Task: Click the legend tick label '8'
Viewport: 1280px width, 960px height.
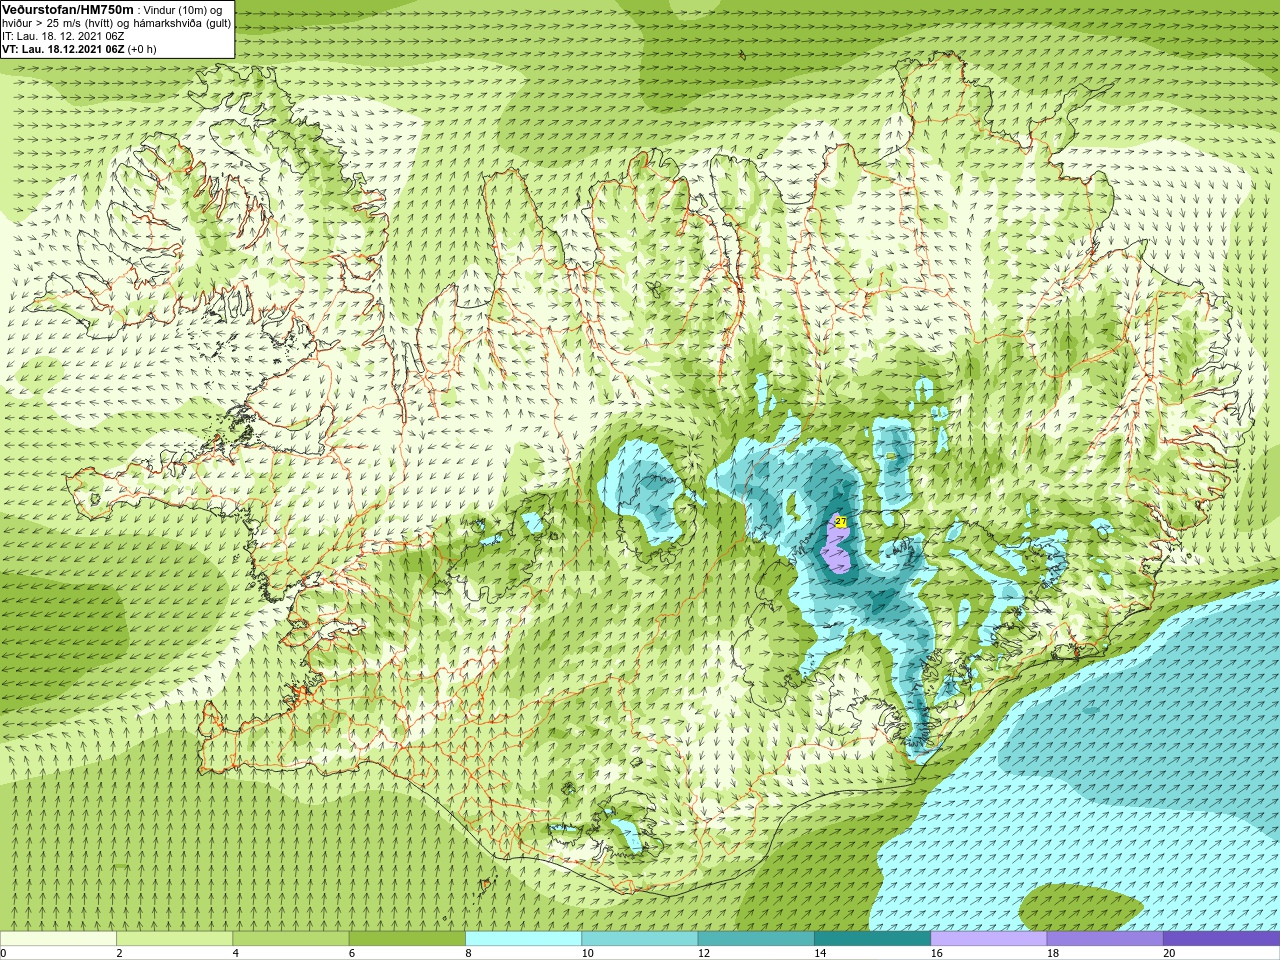Action: 468,953
